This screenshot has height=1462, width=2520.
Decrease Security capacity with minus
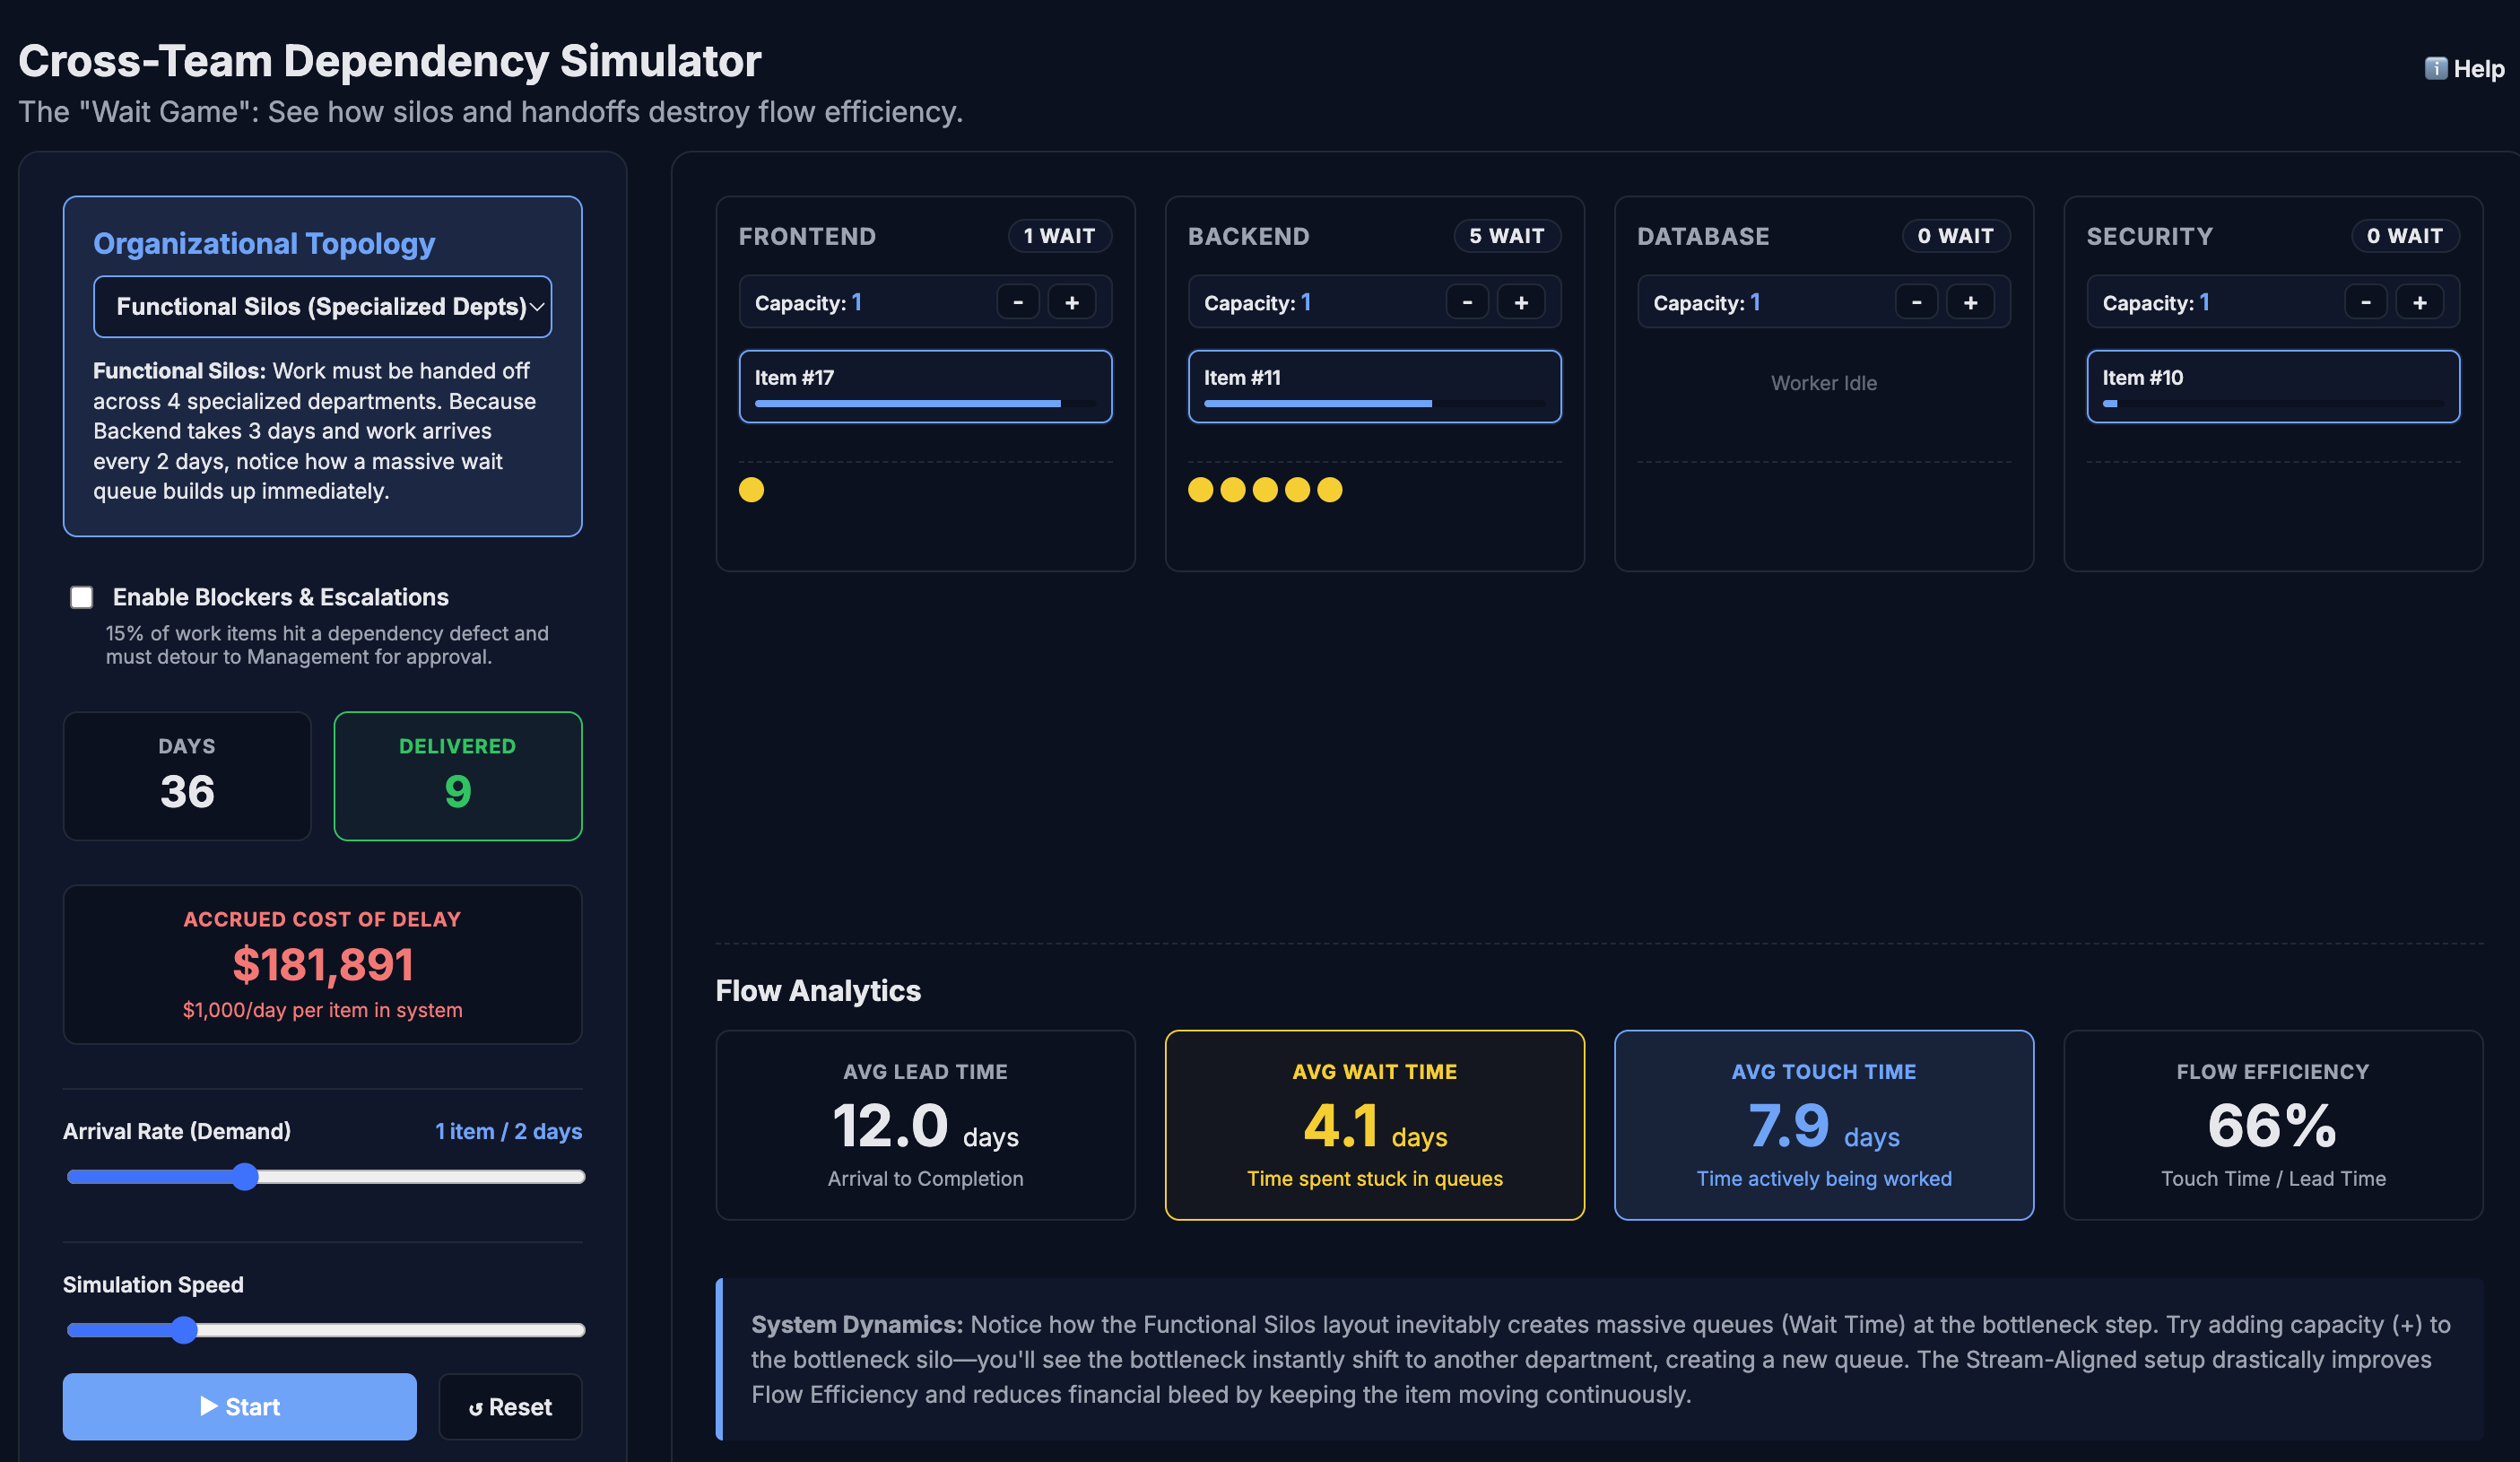(2365, 302)
